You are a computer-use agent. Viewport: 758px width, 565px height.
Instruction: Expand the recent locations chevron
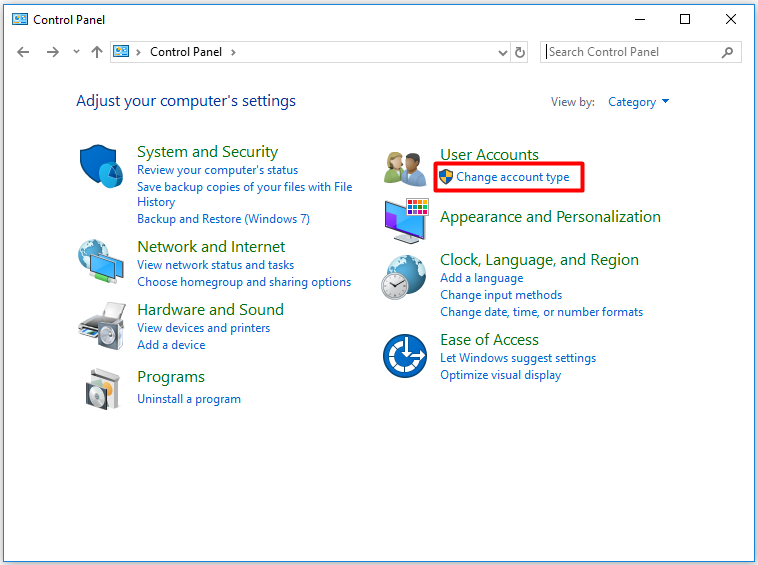click(x=76, y=52)
